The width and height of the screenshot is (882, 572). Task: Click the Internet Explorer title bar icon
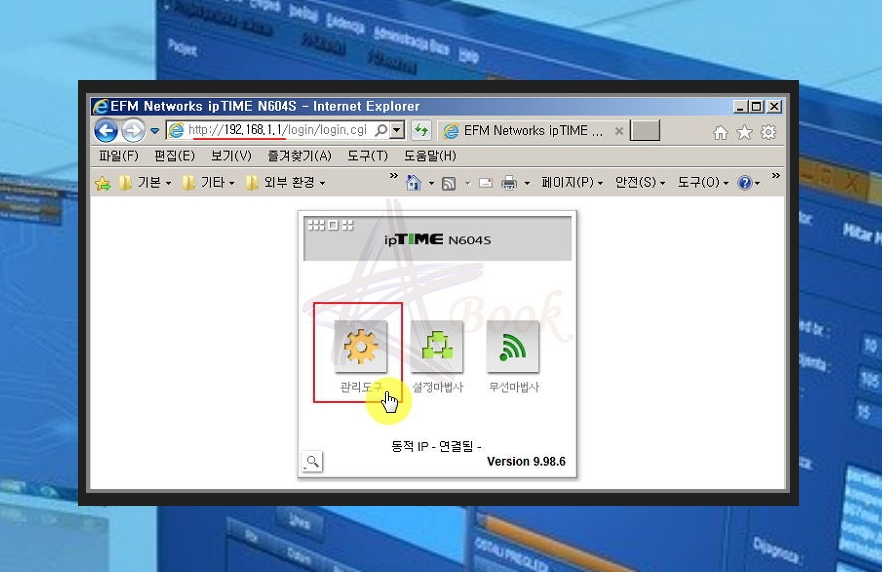tap(101, 106)
